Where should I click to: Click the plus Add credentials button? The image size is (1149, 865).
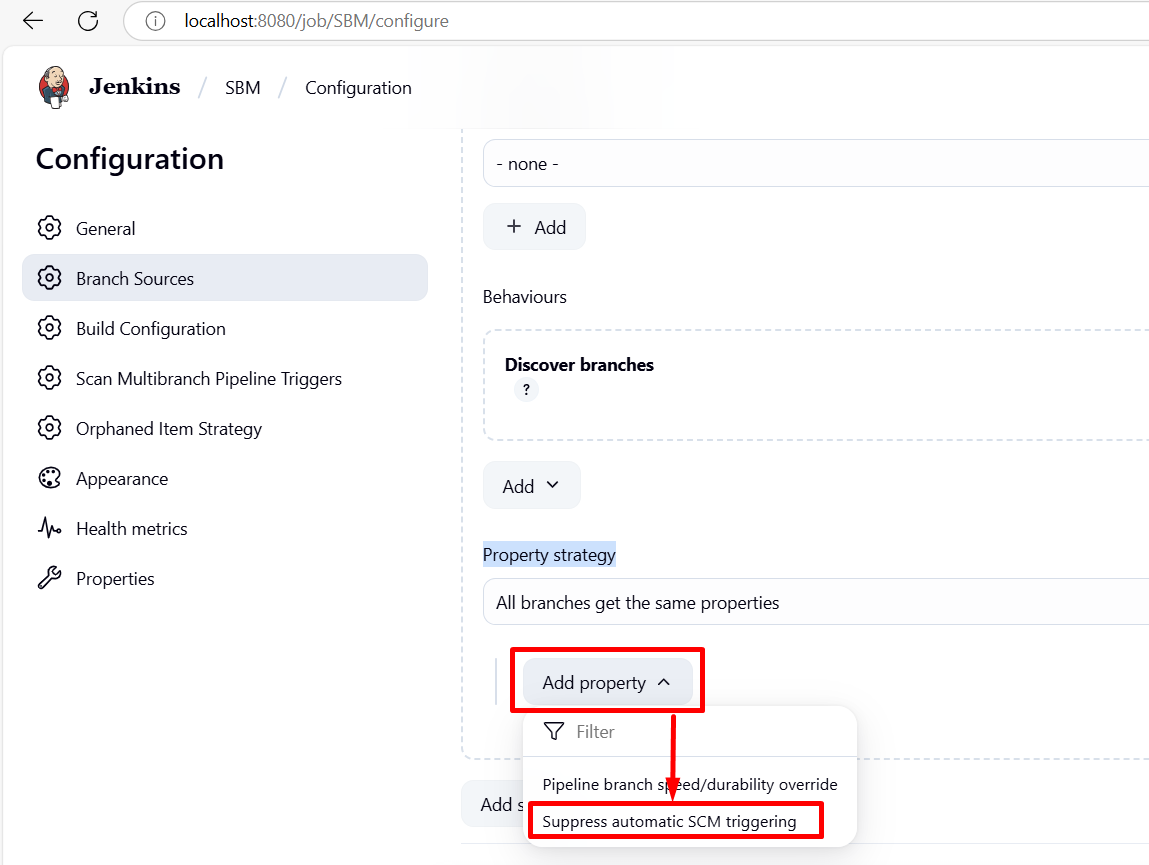point(534,227)
